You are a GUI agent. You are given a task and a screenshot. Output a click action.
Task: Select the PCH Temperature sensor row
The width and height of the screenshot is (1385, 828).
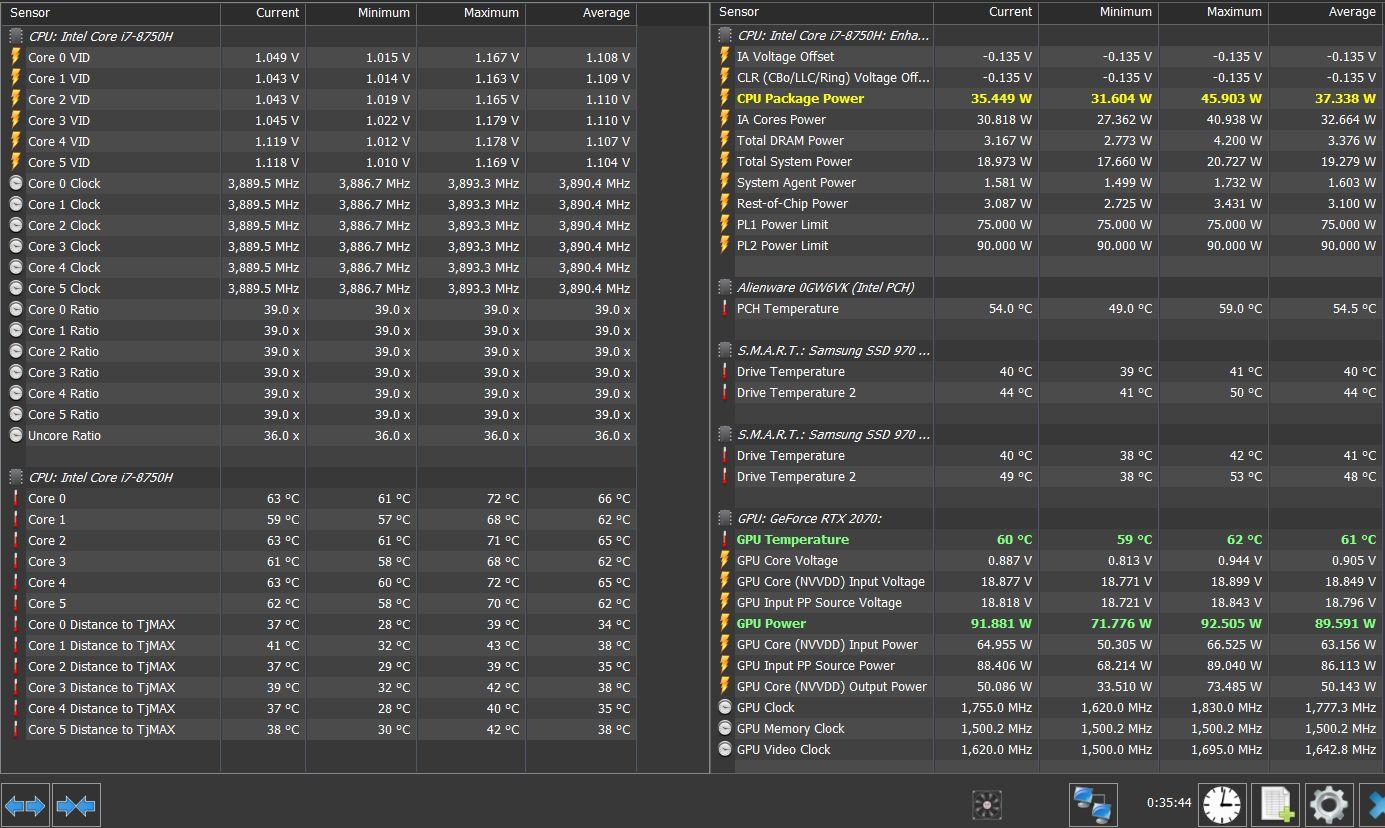(787, 309)
